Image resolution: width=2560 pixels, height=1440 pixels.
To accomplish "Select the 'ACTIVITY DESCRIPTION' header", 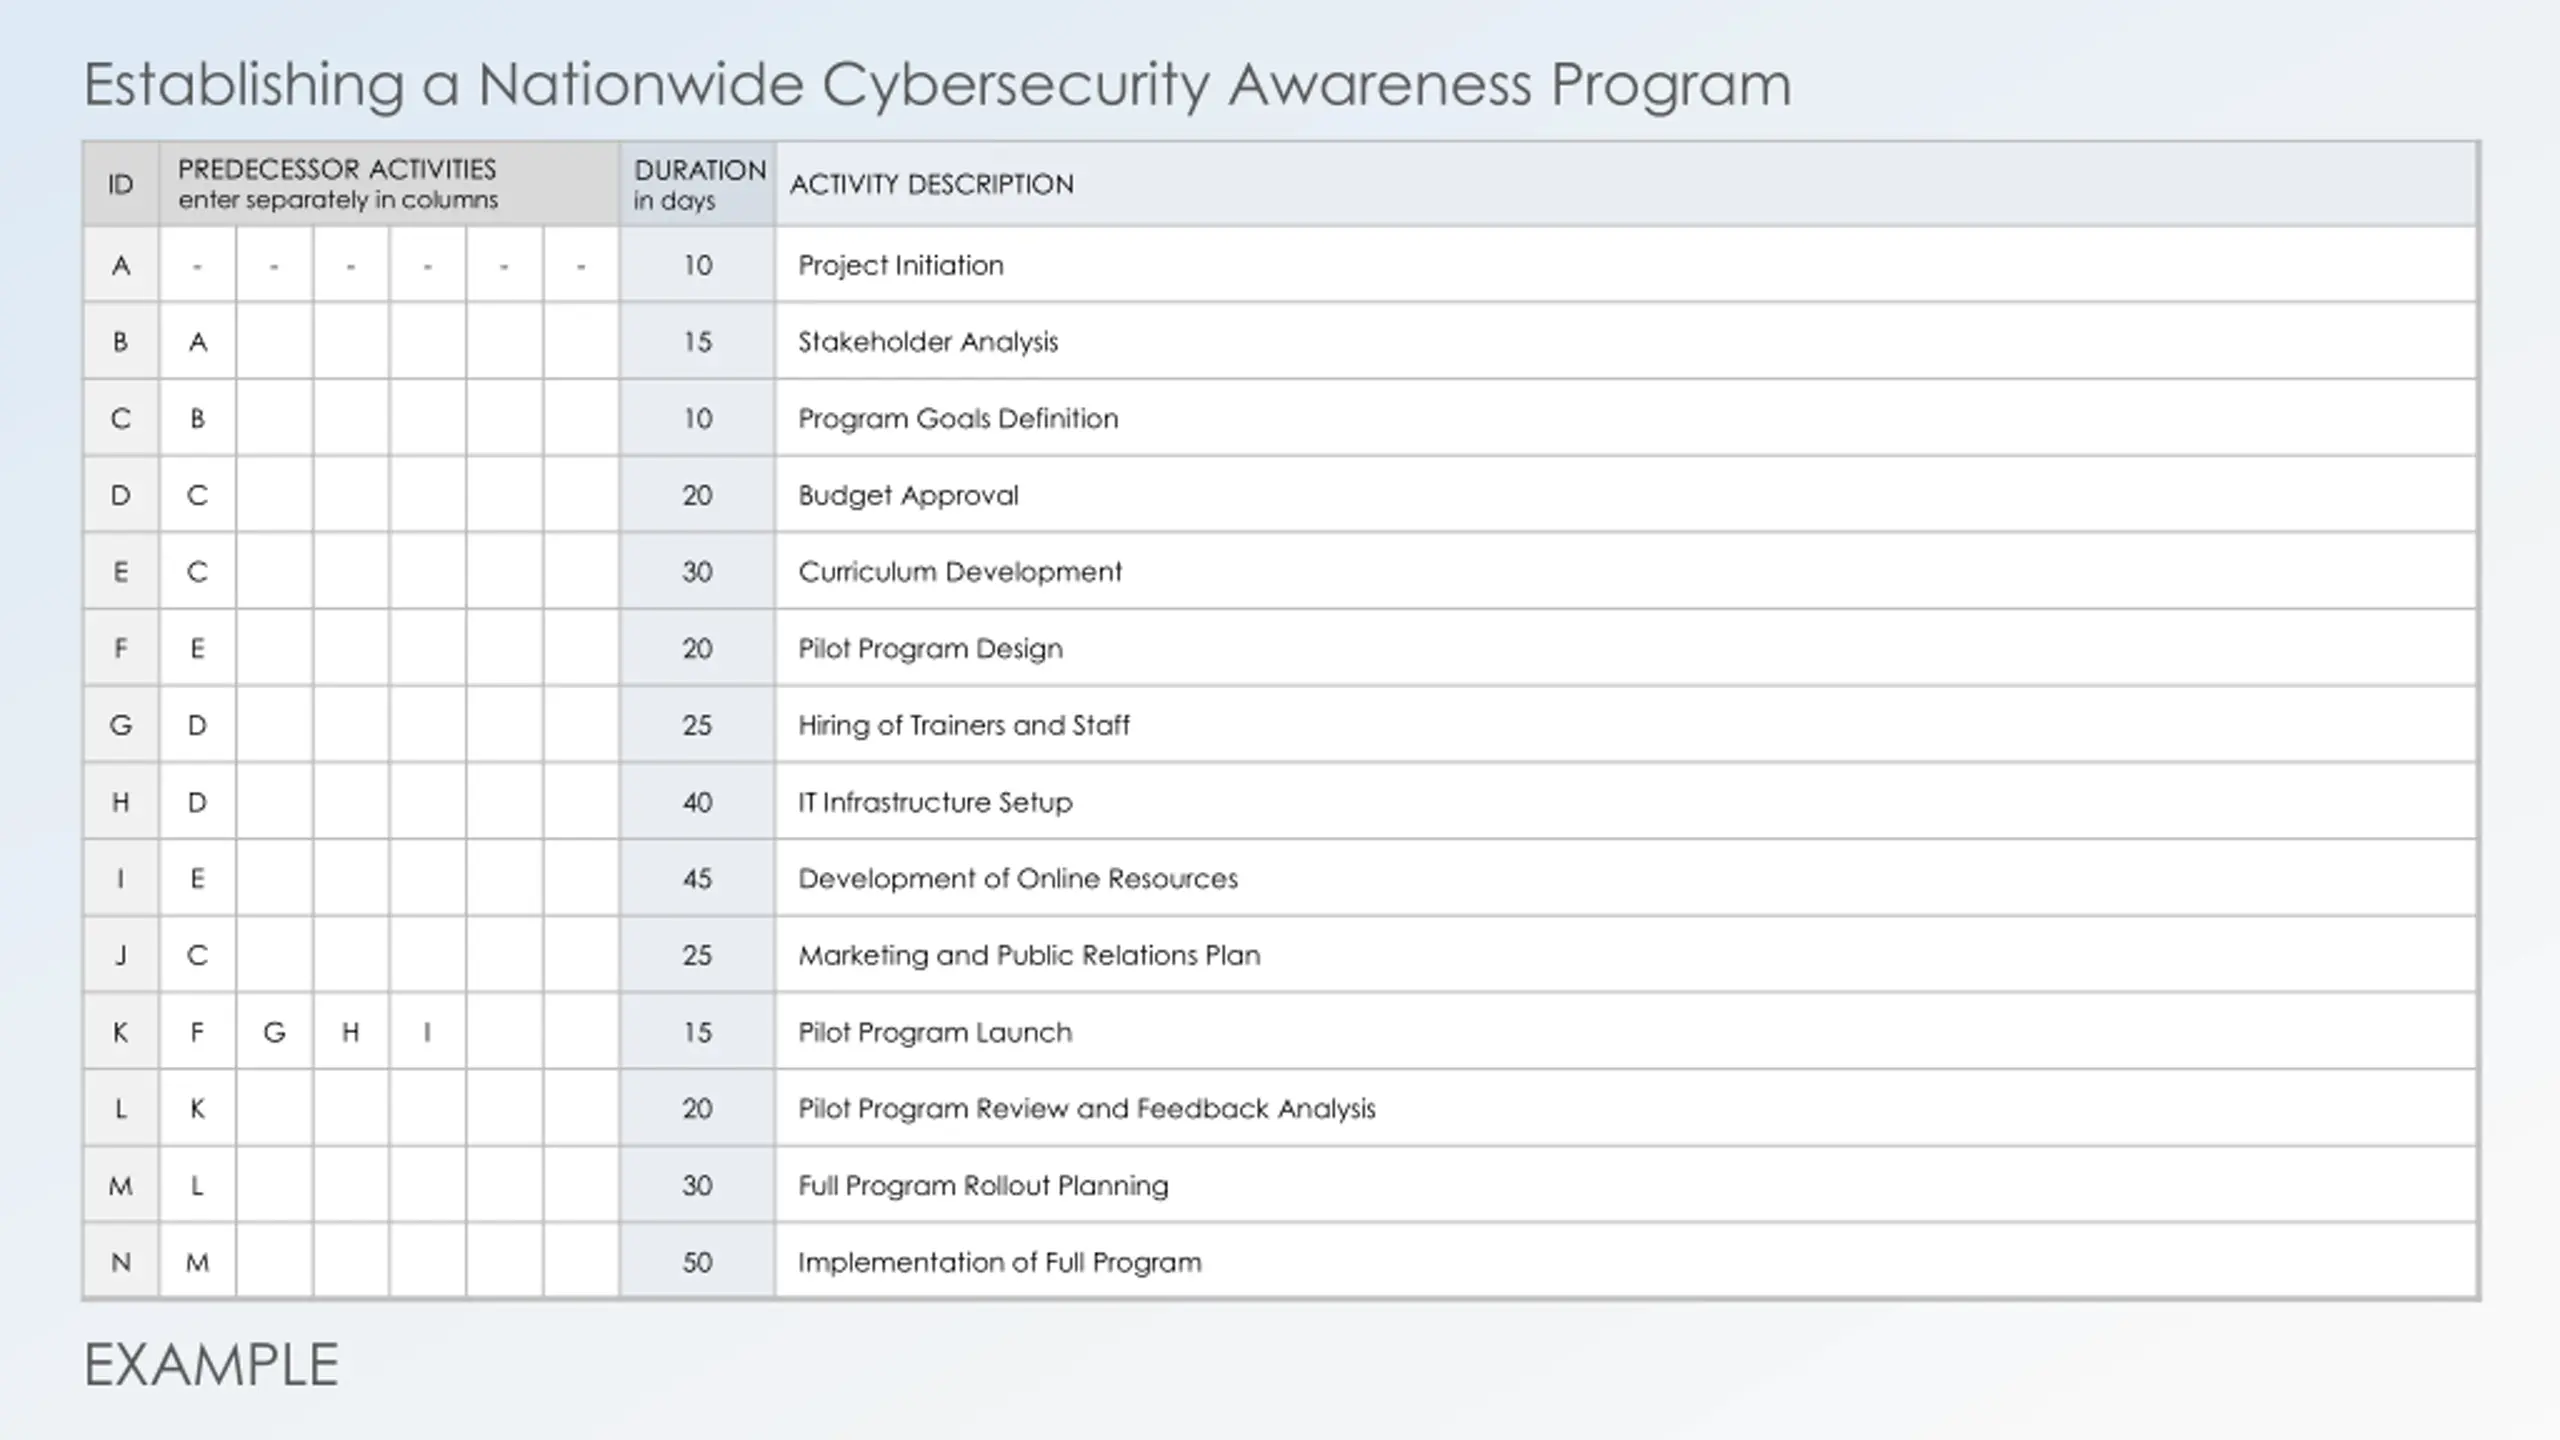I will 1626,184.
